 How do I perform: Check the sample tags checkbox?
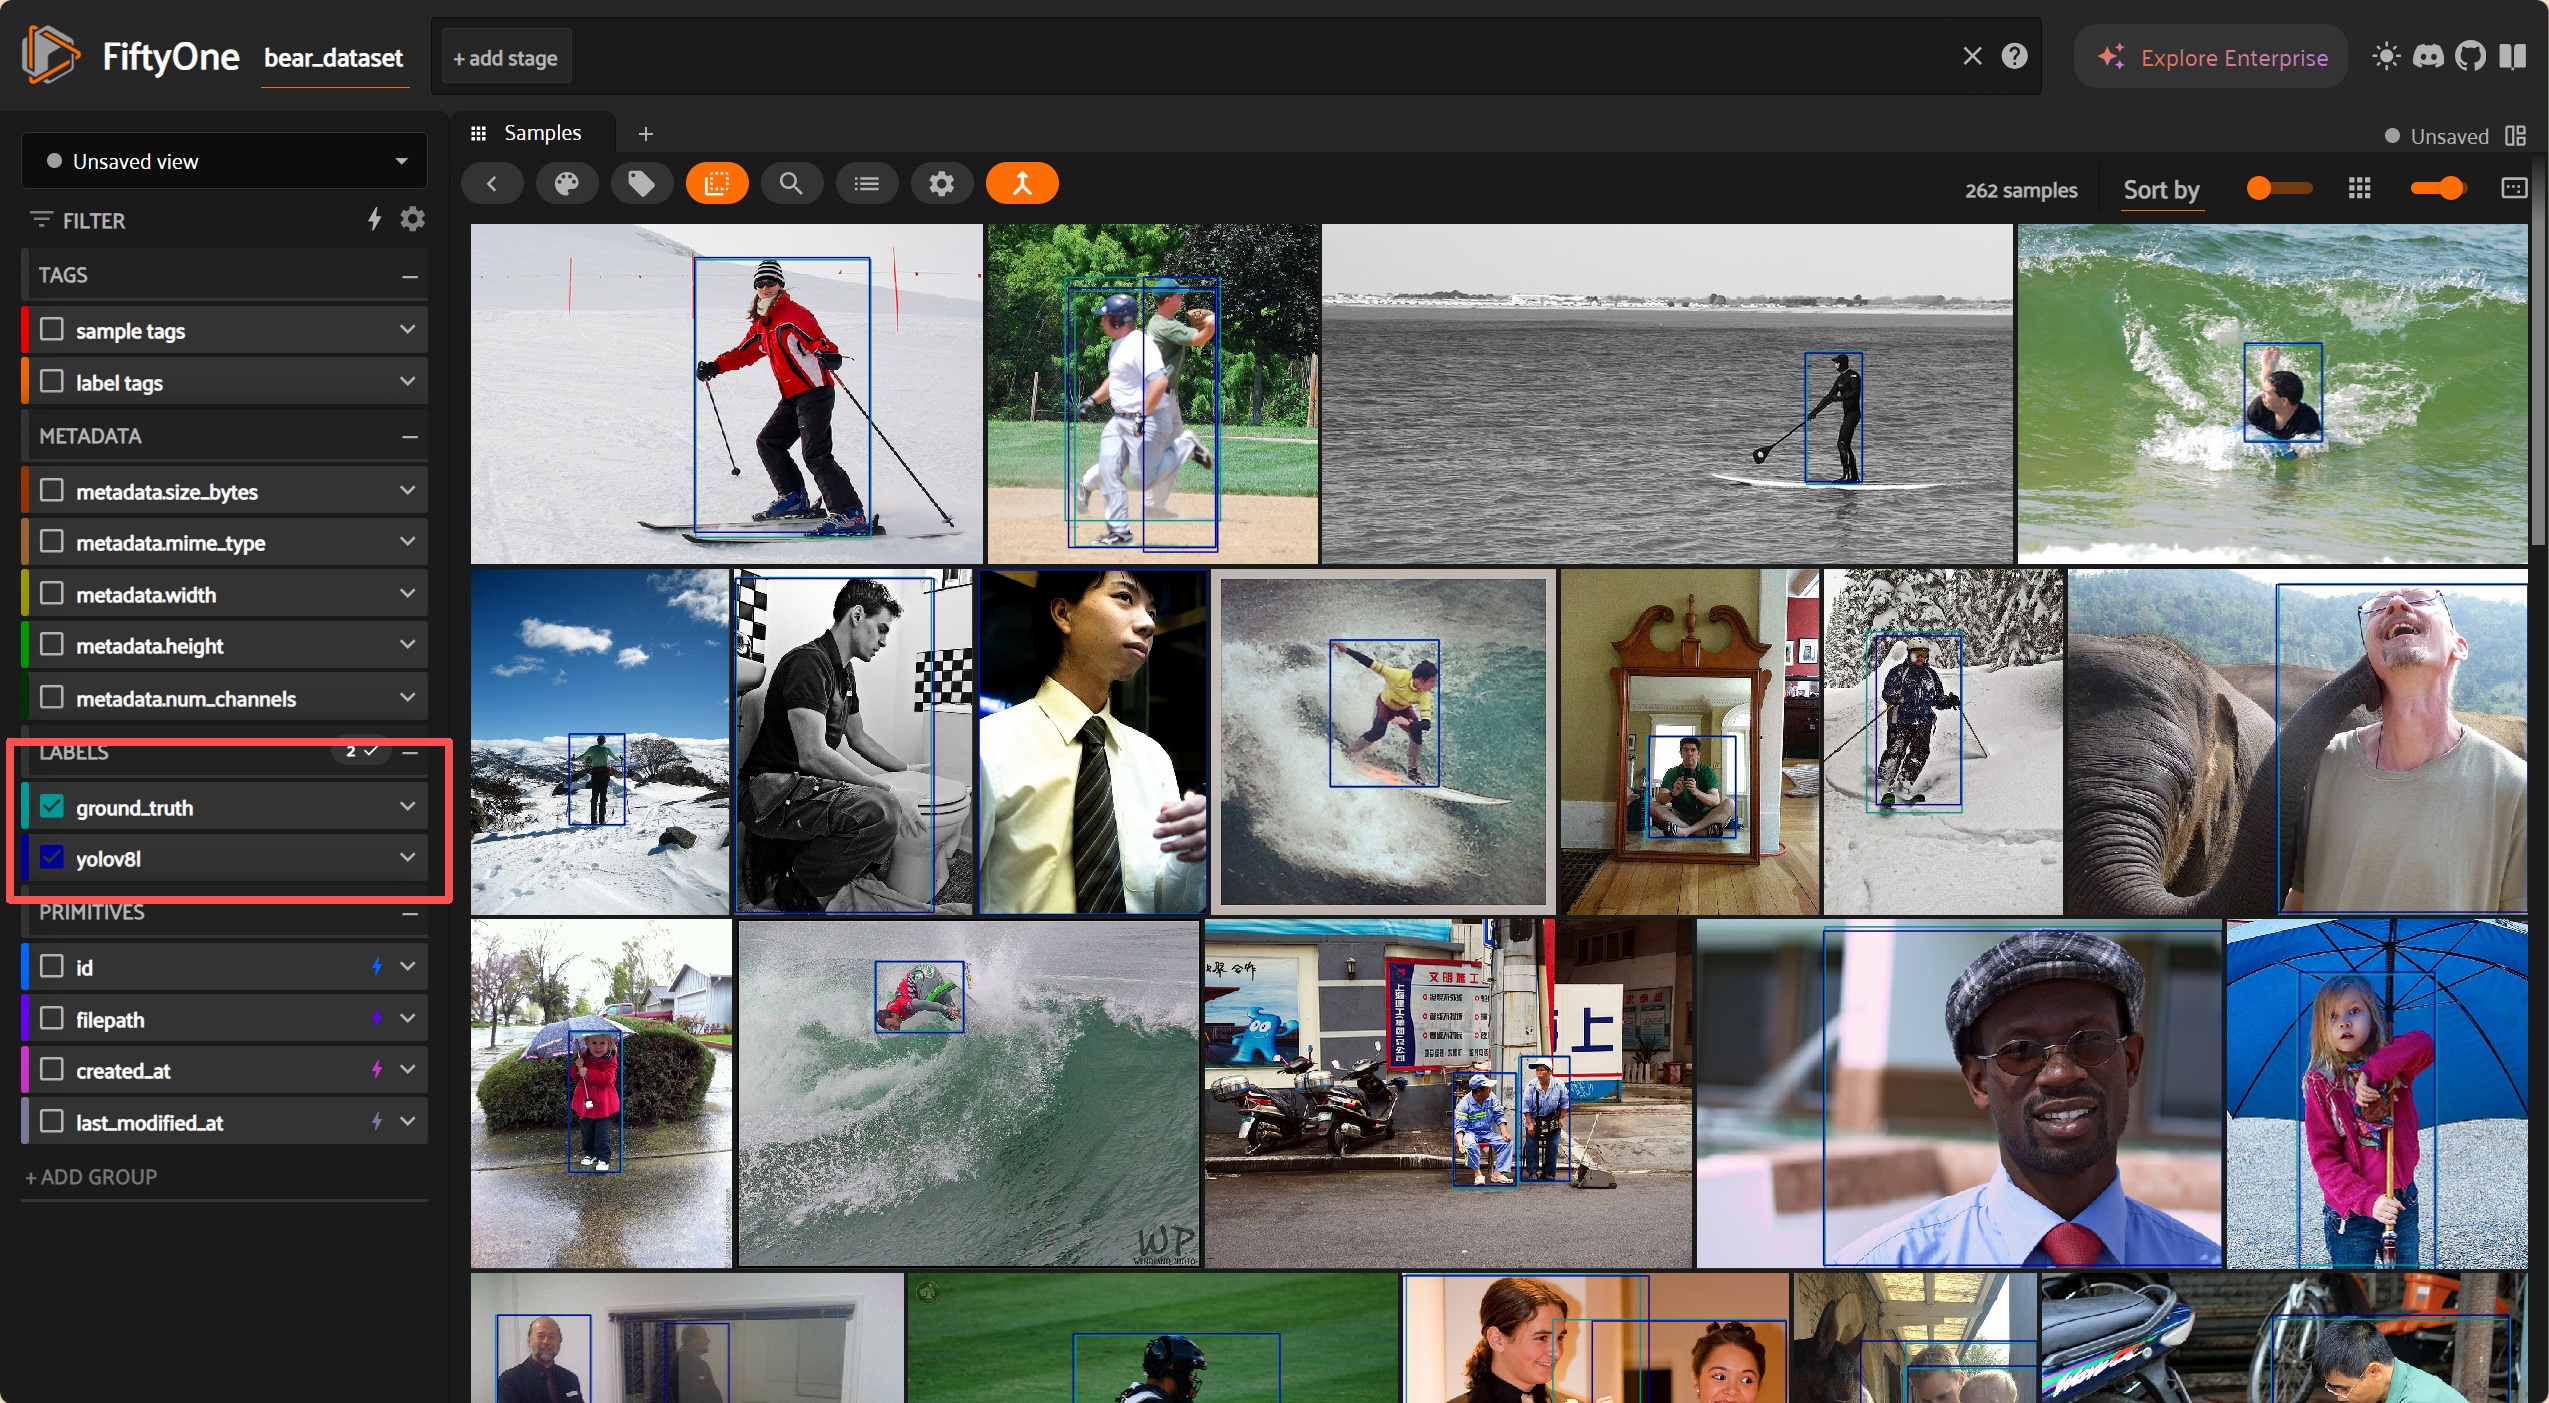[x=52, y=329]
